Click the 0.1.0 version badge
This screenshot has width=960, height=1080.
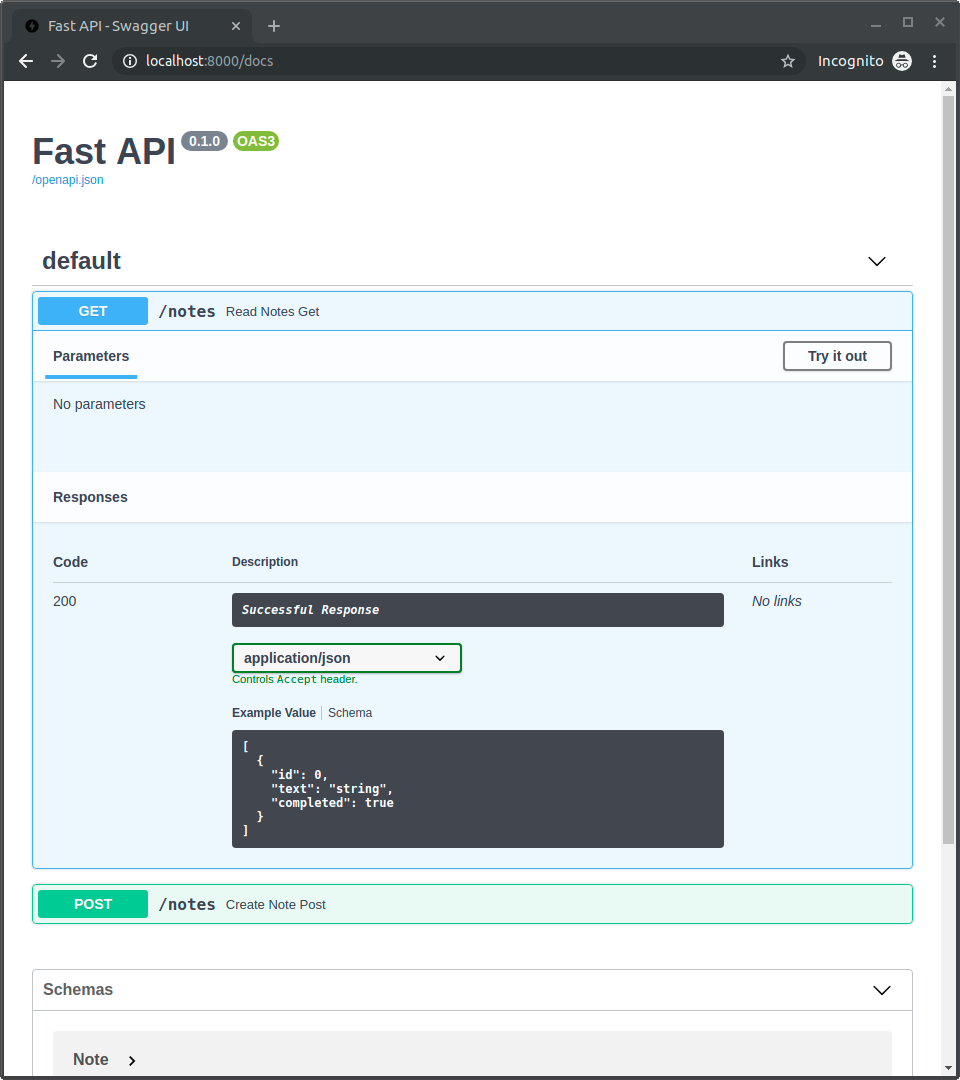pyautogui.click(x=204, y=141)
